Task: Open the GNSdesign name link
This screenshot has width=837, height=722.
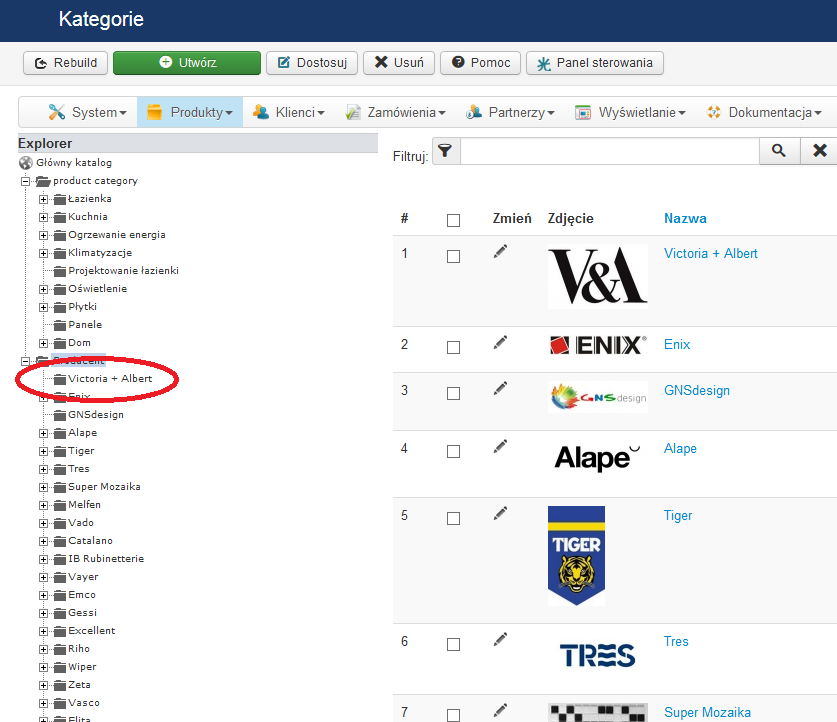Action: (x=697, y=391)
